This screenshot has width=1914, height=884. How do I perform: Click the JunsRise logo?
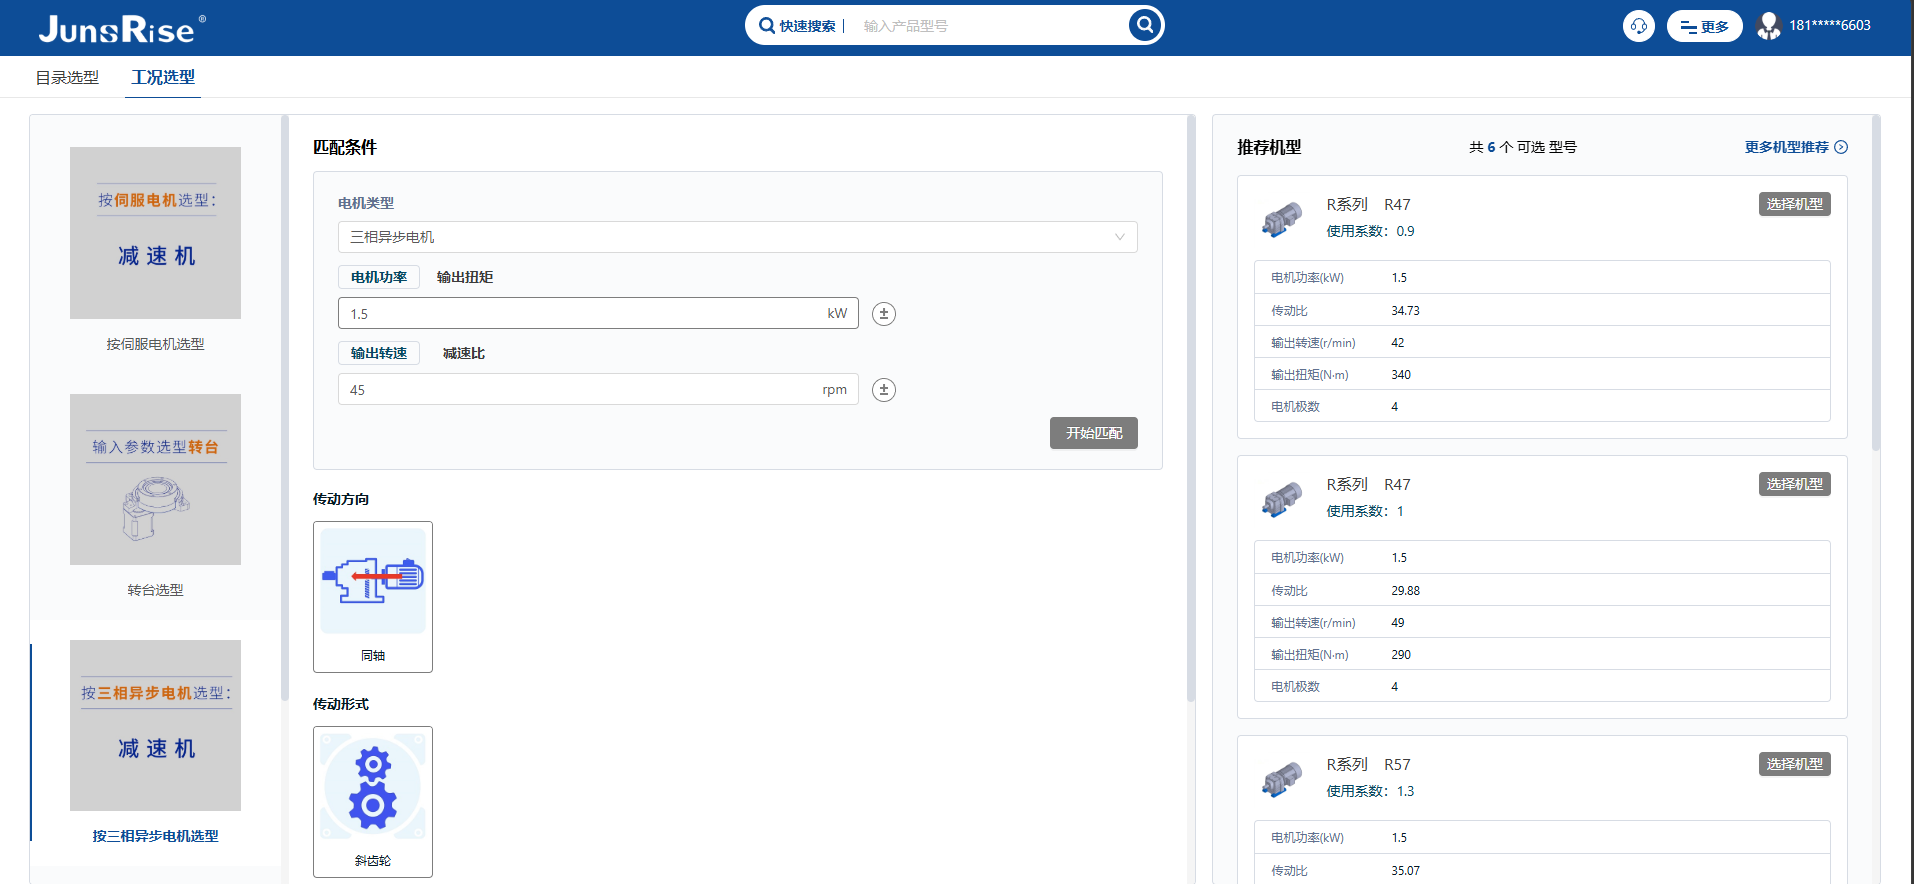click(x=122, y=28)
